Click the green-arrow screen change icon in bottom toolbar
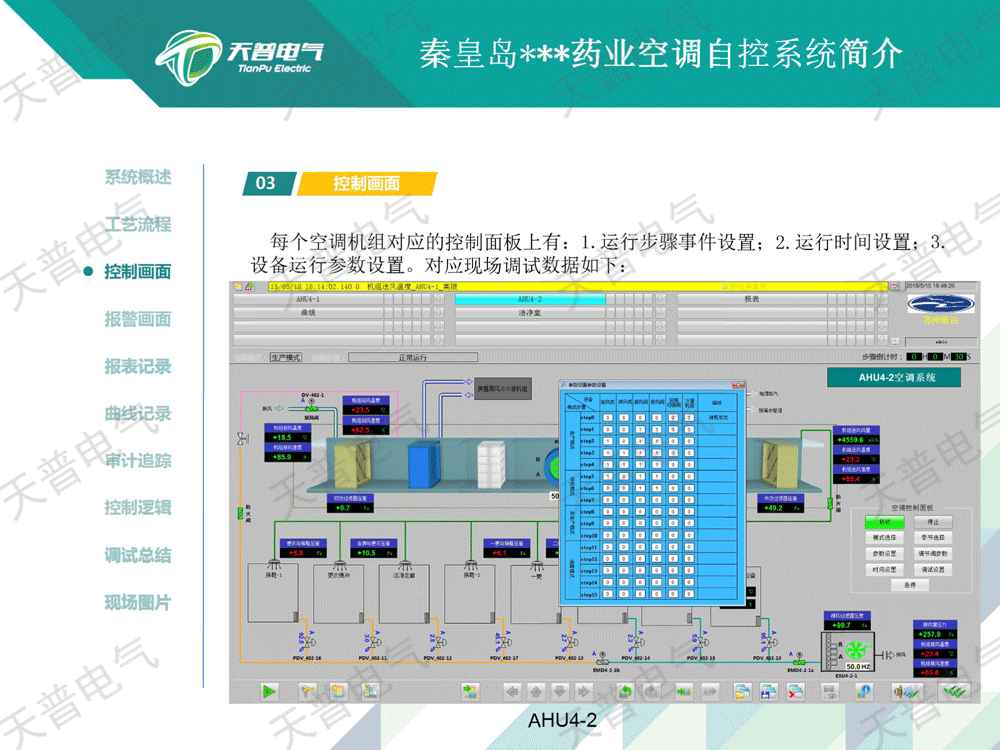This screenshot has width=1000, height=750. tap(471, 691)
